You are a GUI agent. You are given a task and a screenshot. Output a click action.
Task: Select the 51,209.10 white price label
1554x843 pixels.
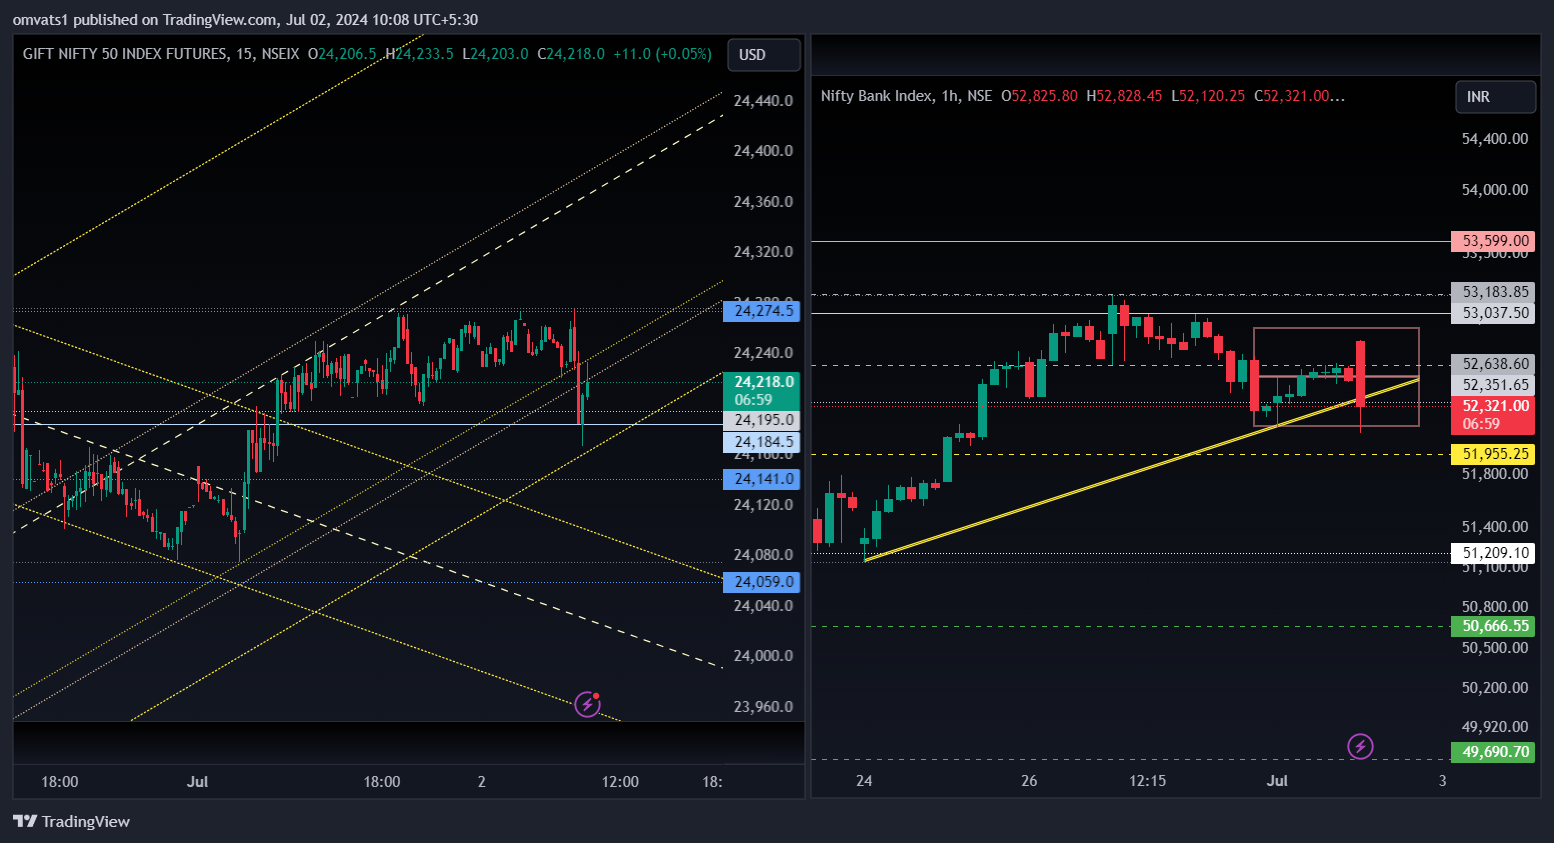[x=1492, y=553]
